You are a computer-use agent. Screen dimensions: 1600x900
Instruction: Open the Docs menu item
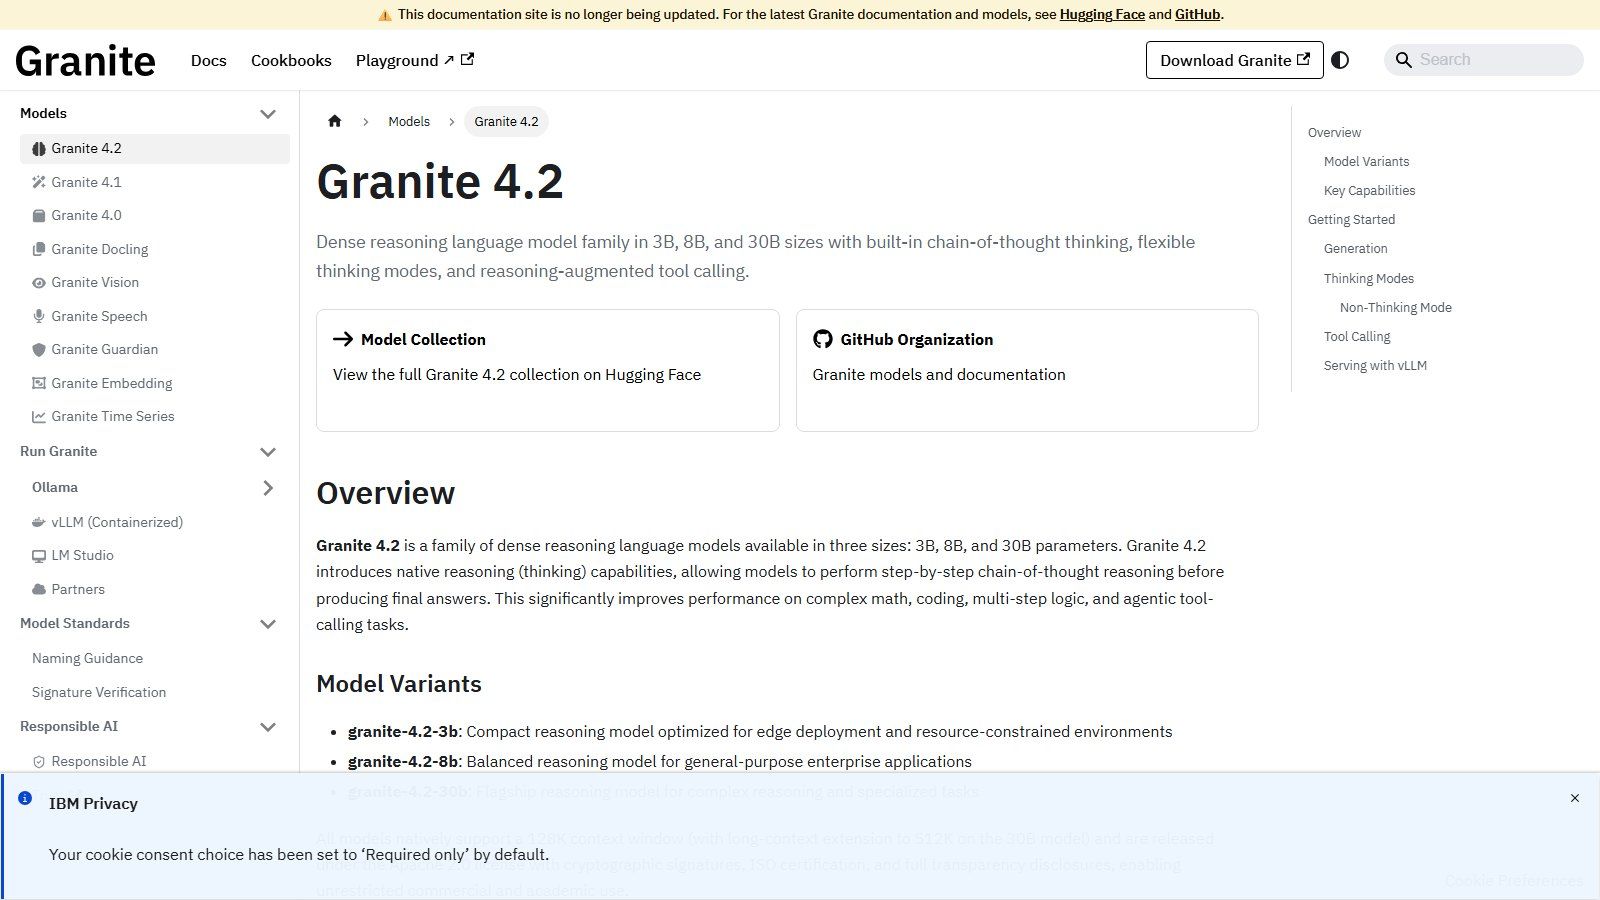(209, 60)
